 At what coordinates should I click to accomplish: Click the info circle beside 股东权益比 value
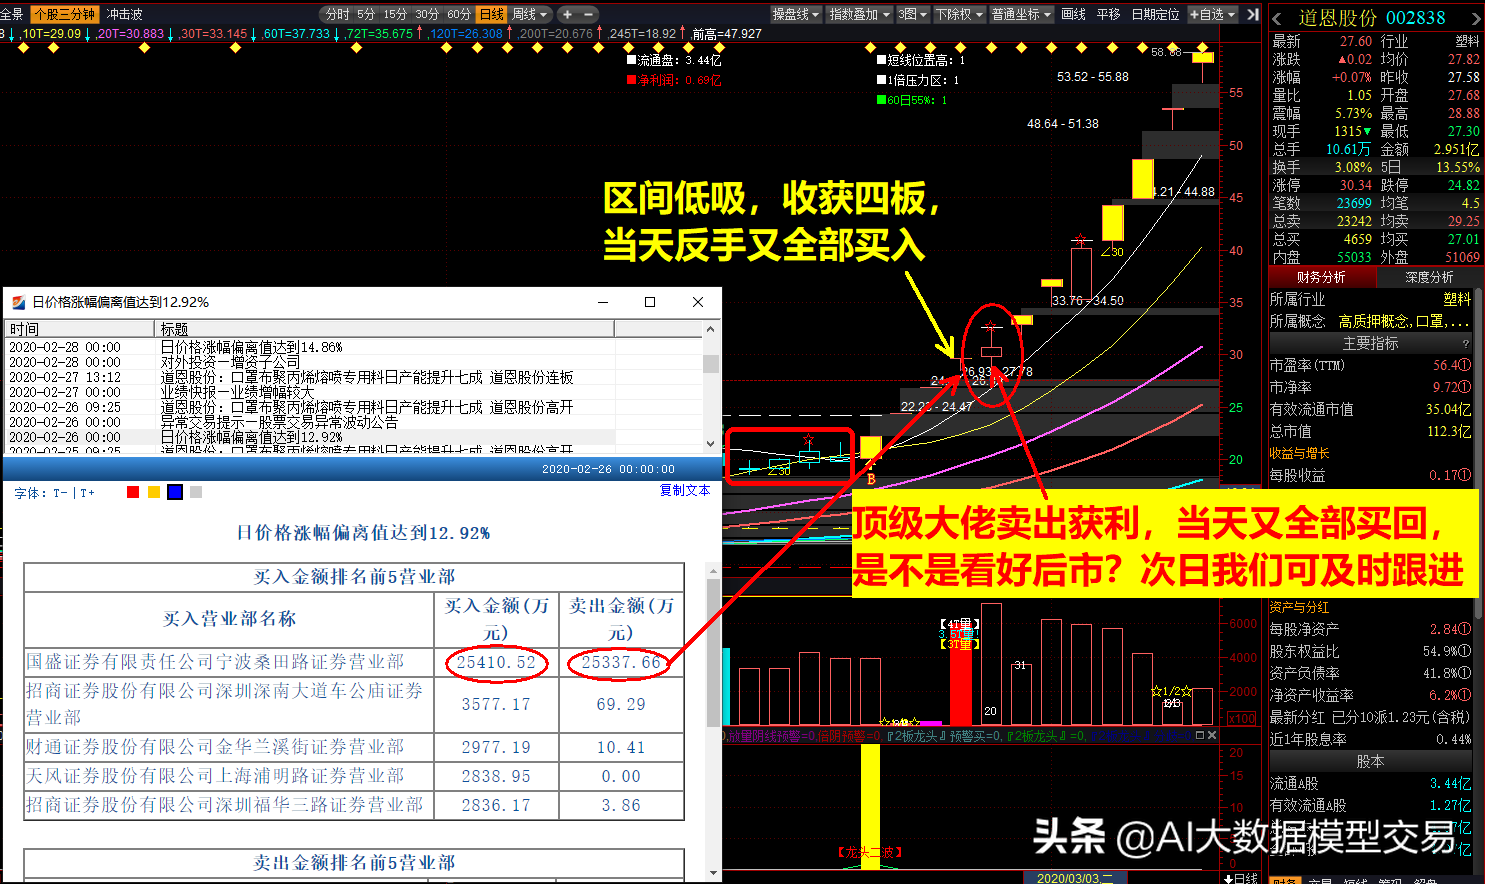click(1465, 651)
